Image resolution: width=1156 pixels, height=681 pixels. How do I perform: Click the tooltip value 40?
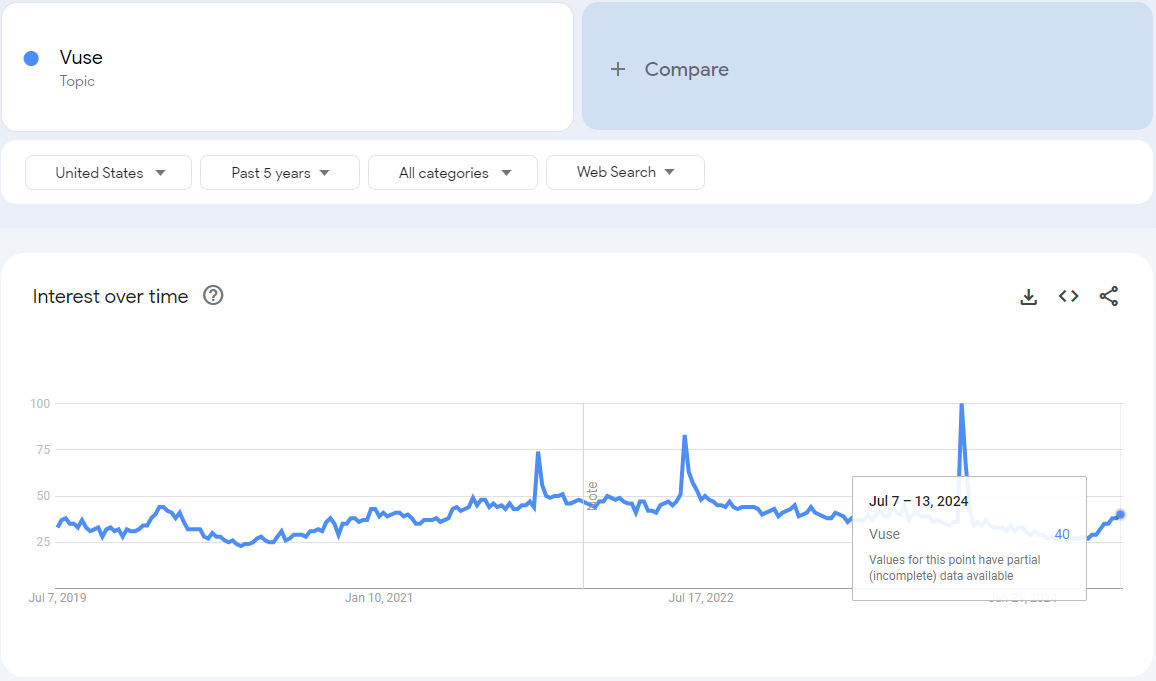point(1062,534)
